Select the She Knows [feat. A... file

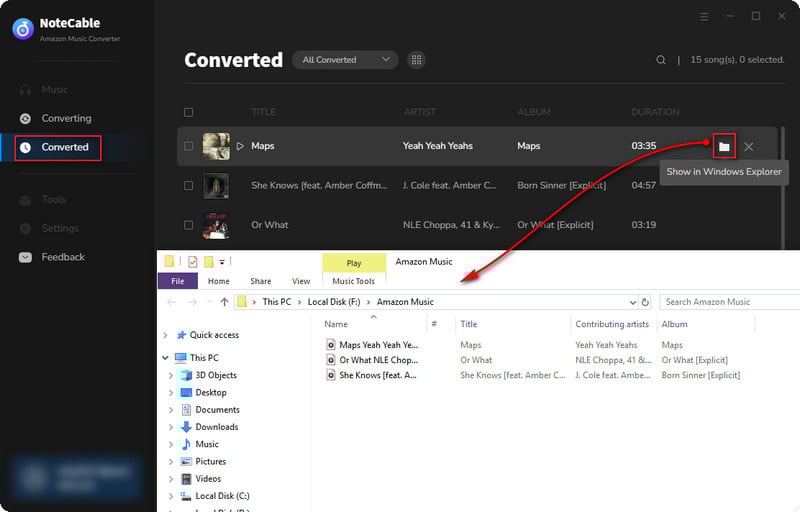[x=371, y=375]
